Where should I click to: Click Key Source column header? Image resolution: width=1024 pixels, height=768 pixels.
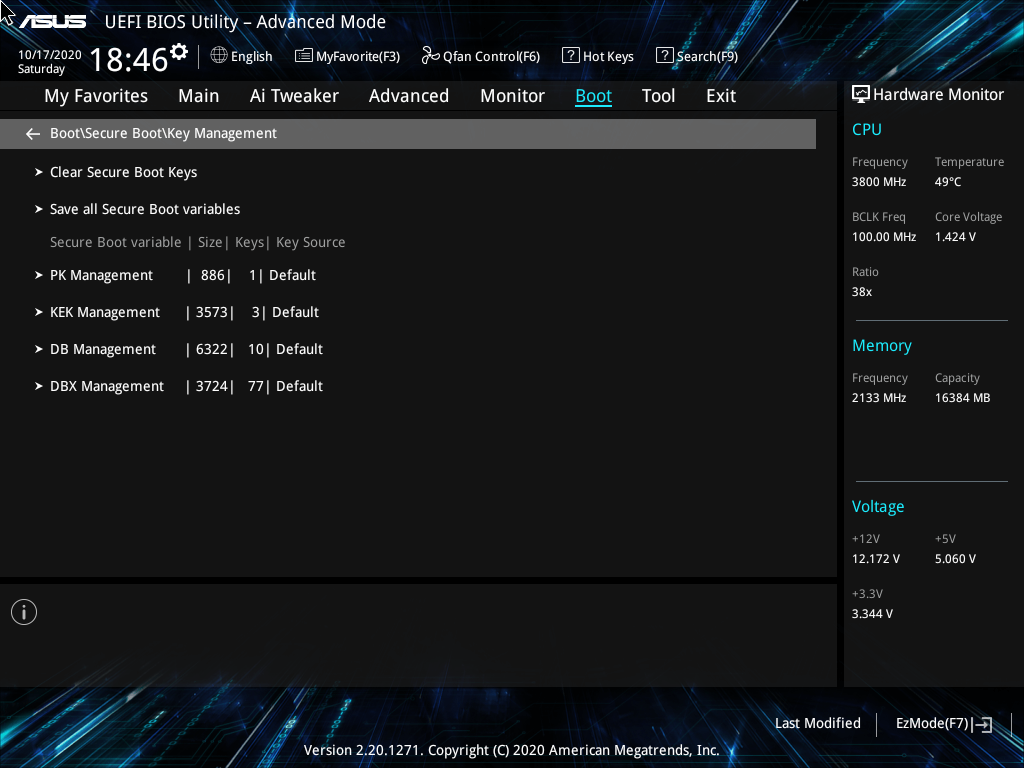click(311, 242)
